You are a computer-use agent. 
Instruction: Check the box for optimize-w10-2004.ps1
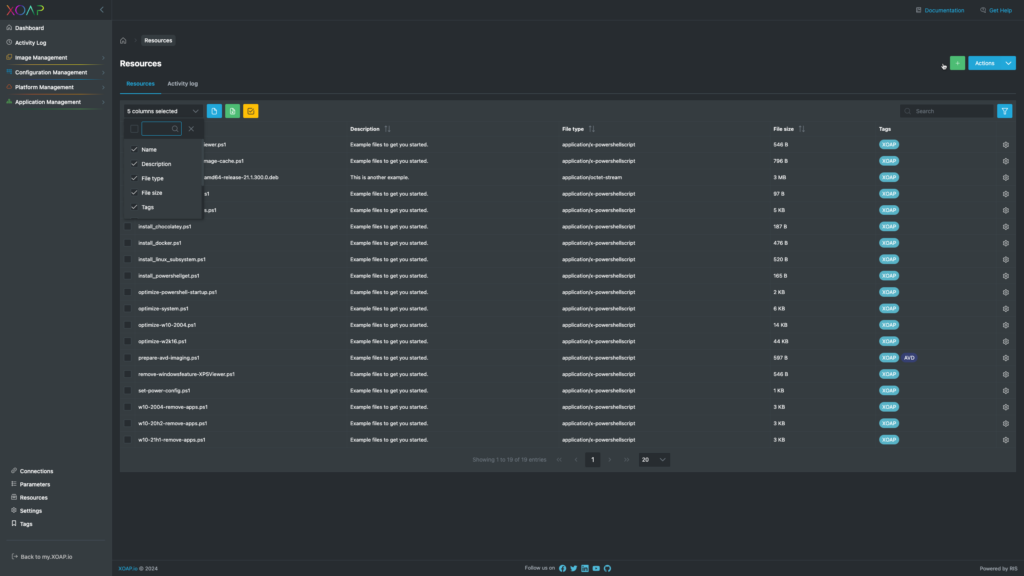(x=128, y=325)
